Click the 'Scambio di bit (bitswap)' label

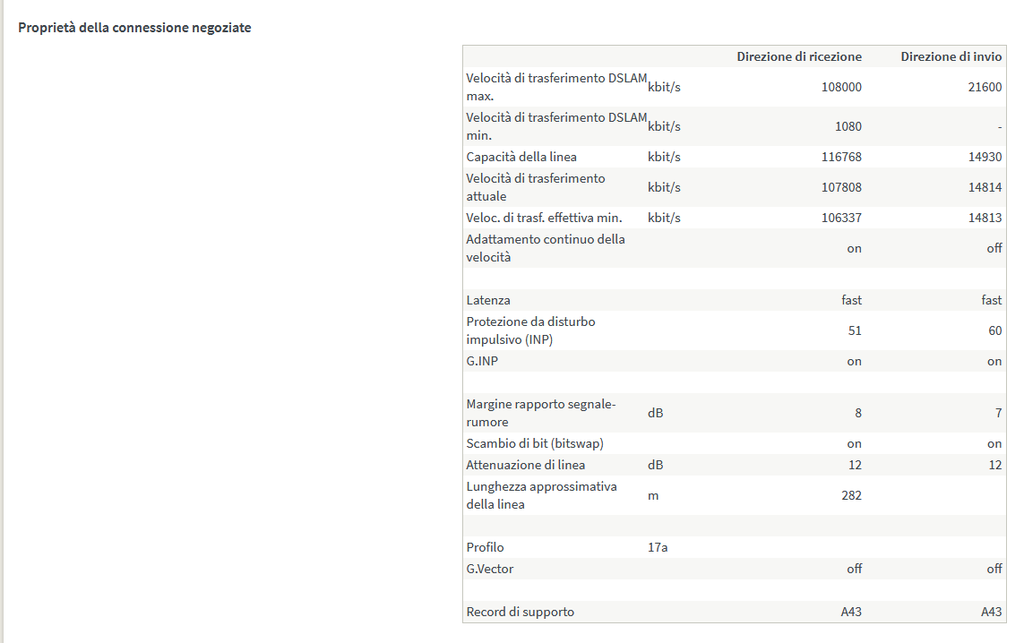tap(535, 444)
